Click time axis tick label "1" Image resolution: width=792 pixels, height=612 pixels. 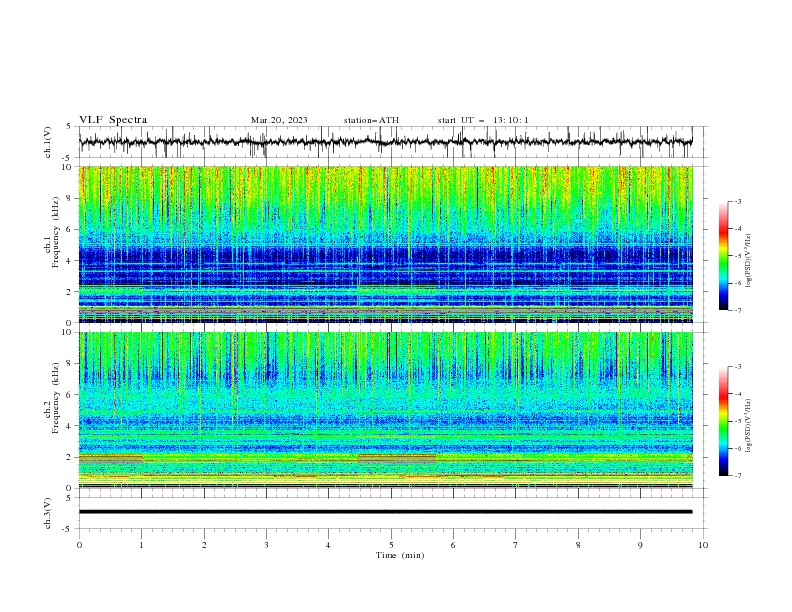[141, 545]
